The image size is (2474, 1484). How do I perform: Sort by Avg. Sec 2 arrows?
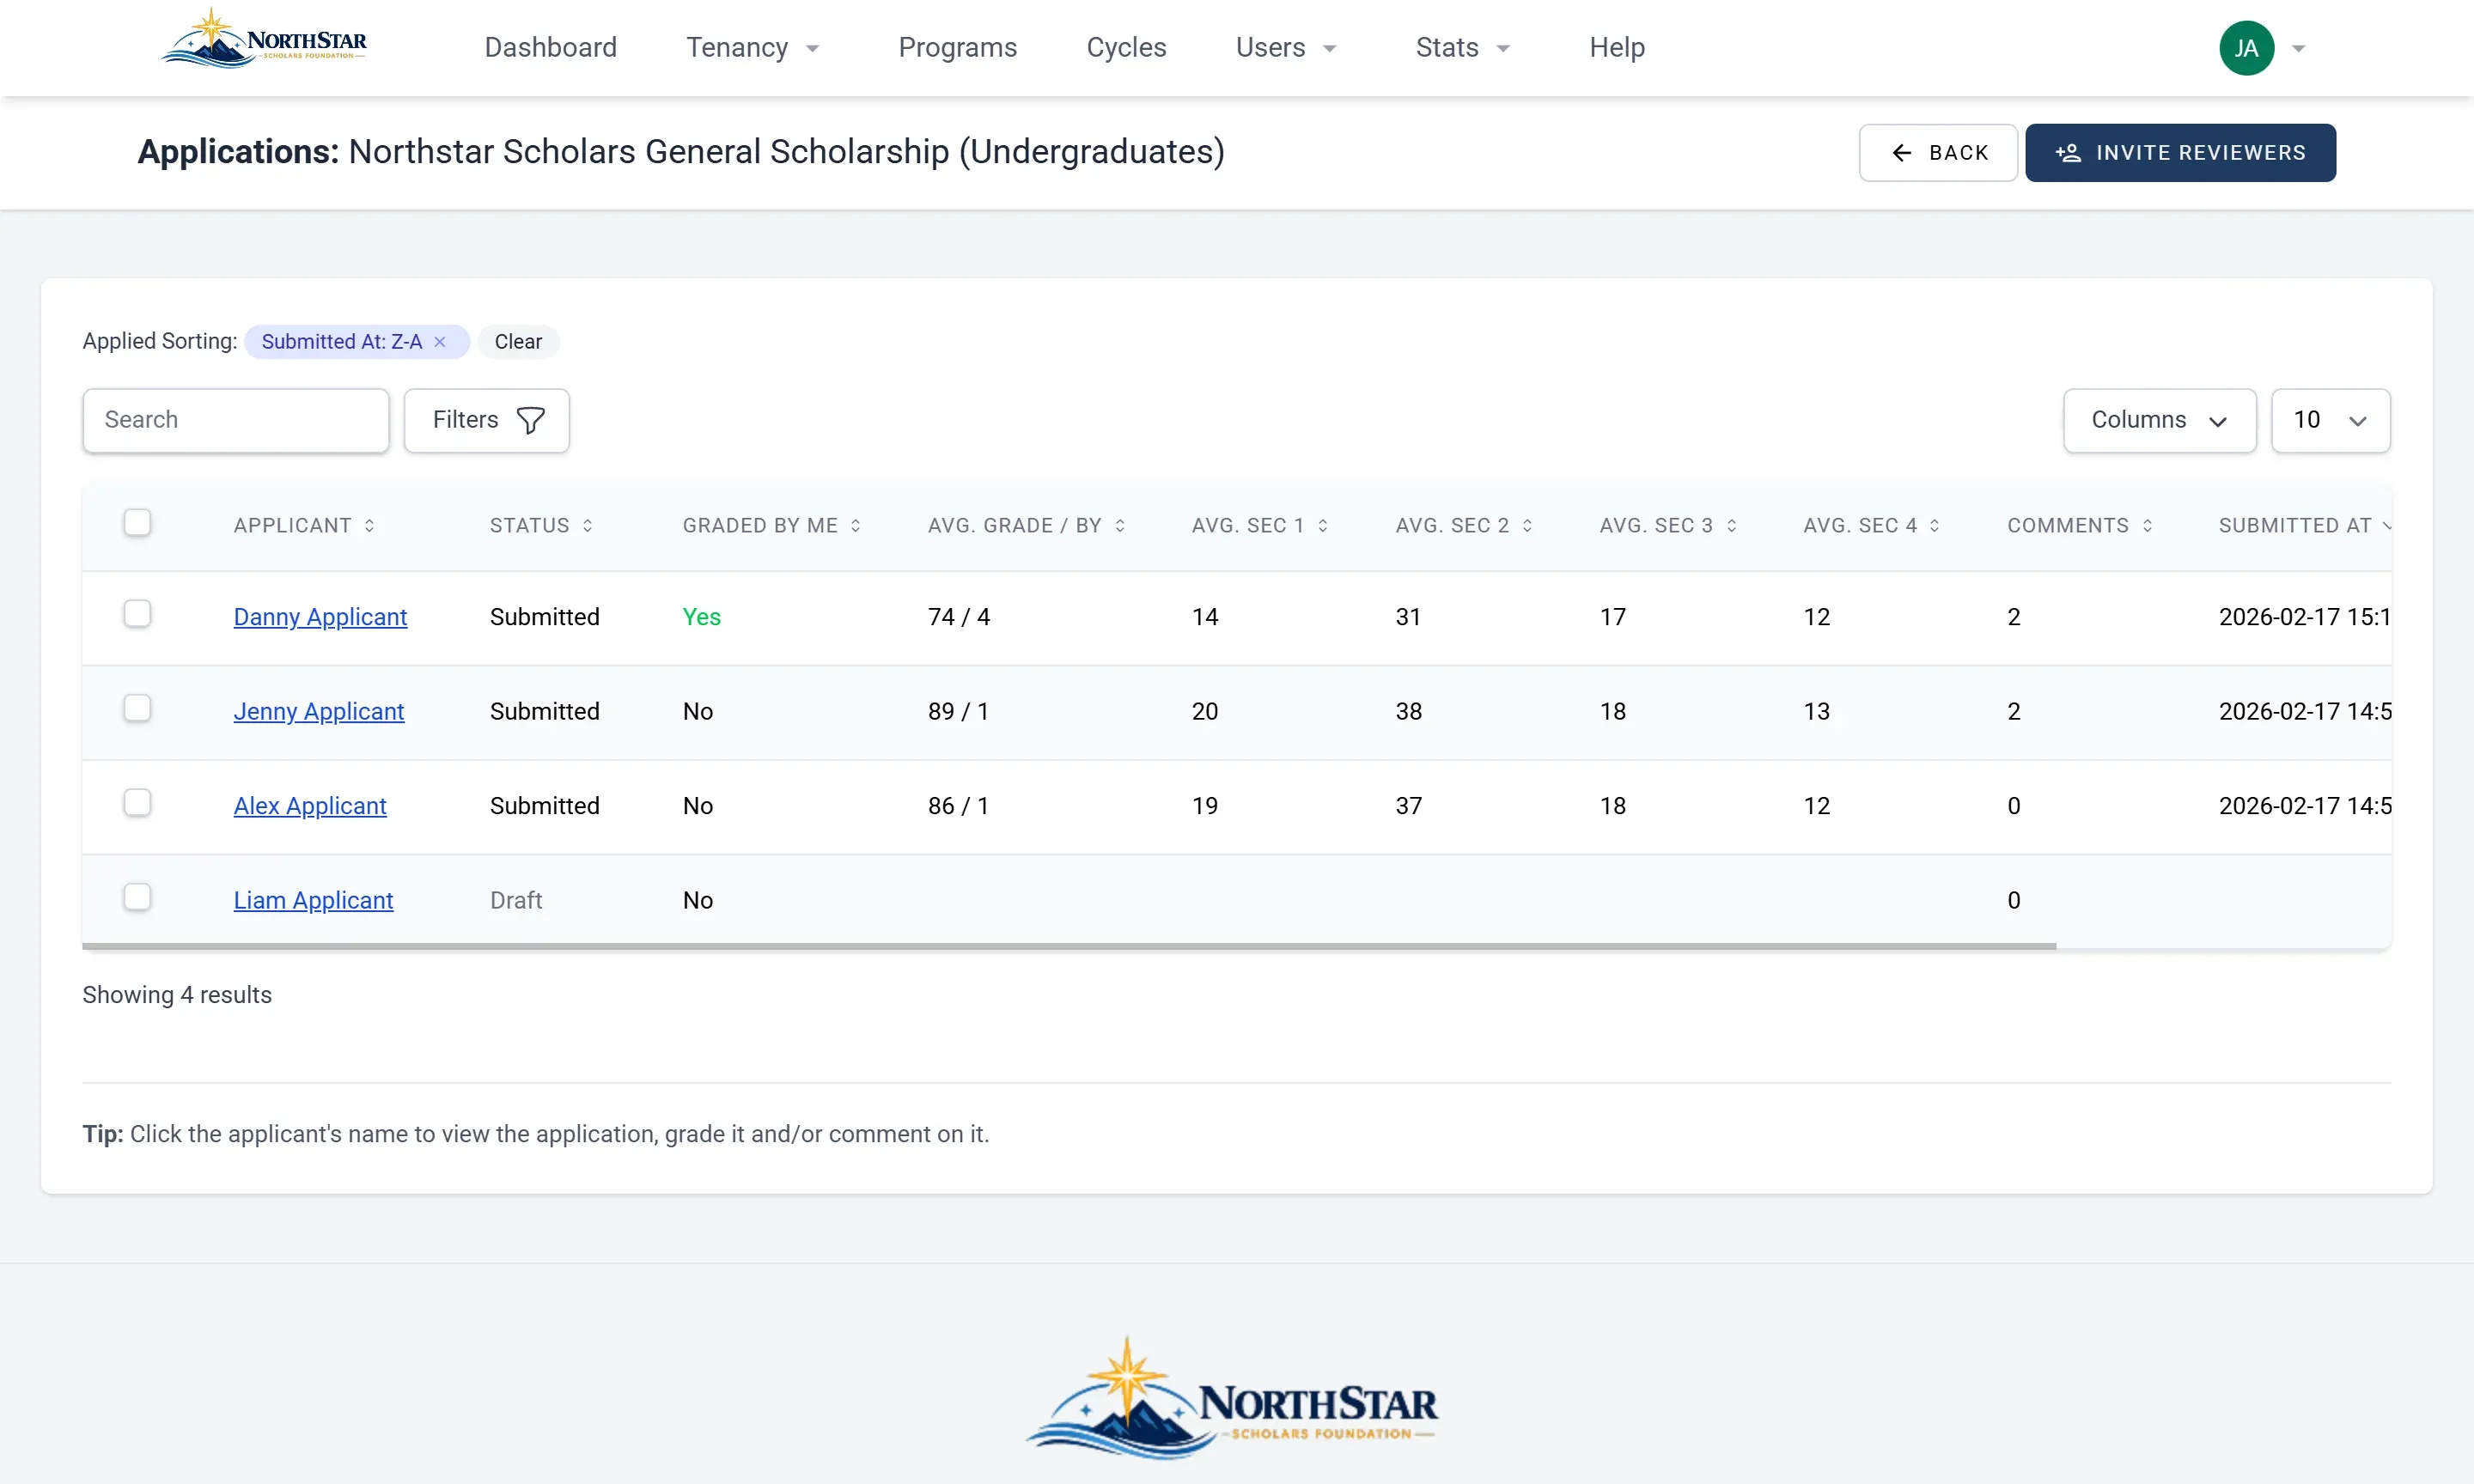click(1527, 526)
